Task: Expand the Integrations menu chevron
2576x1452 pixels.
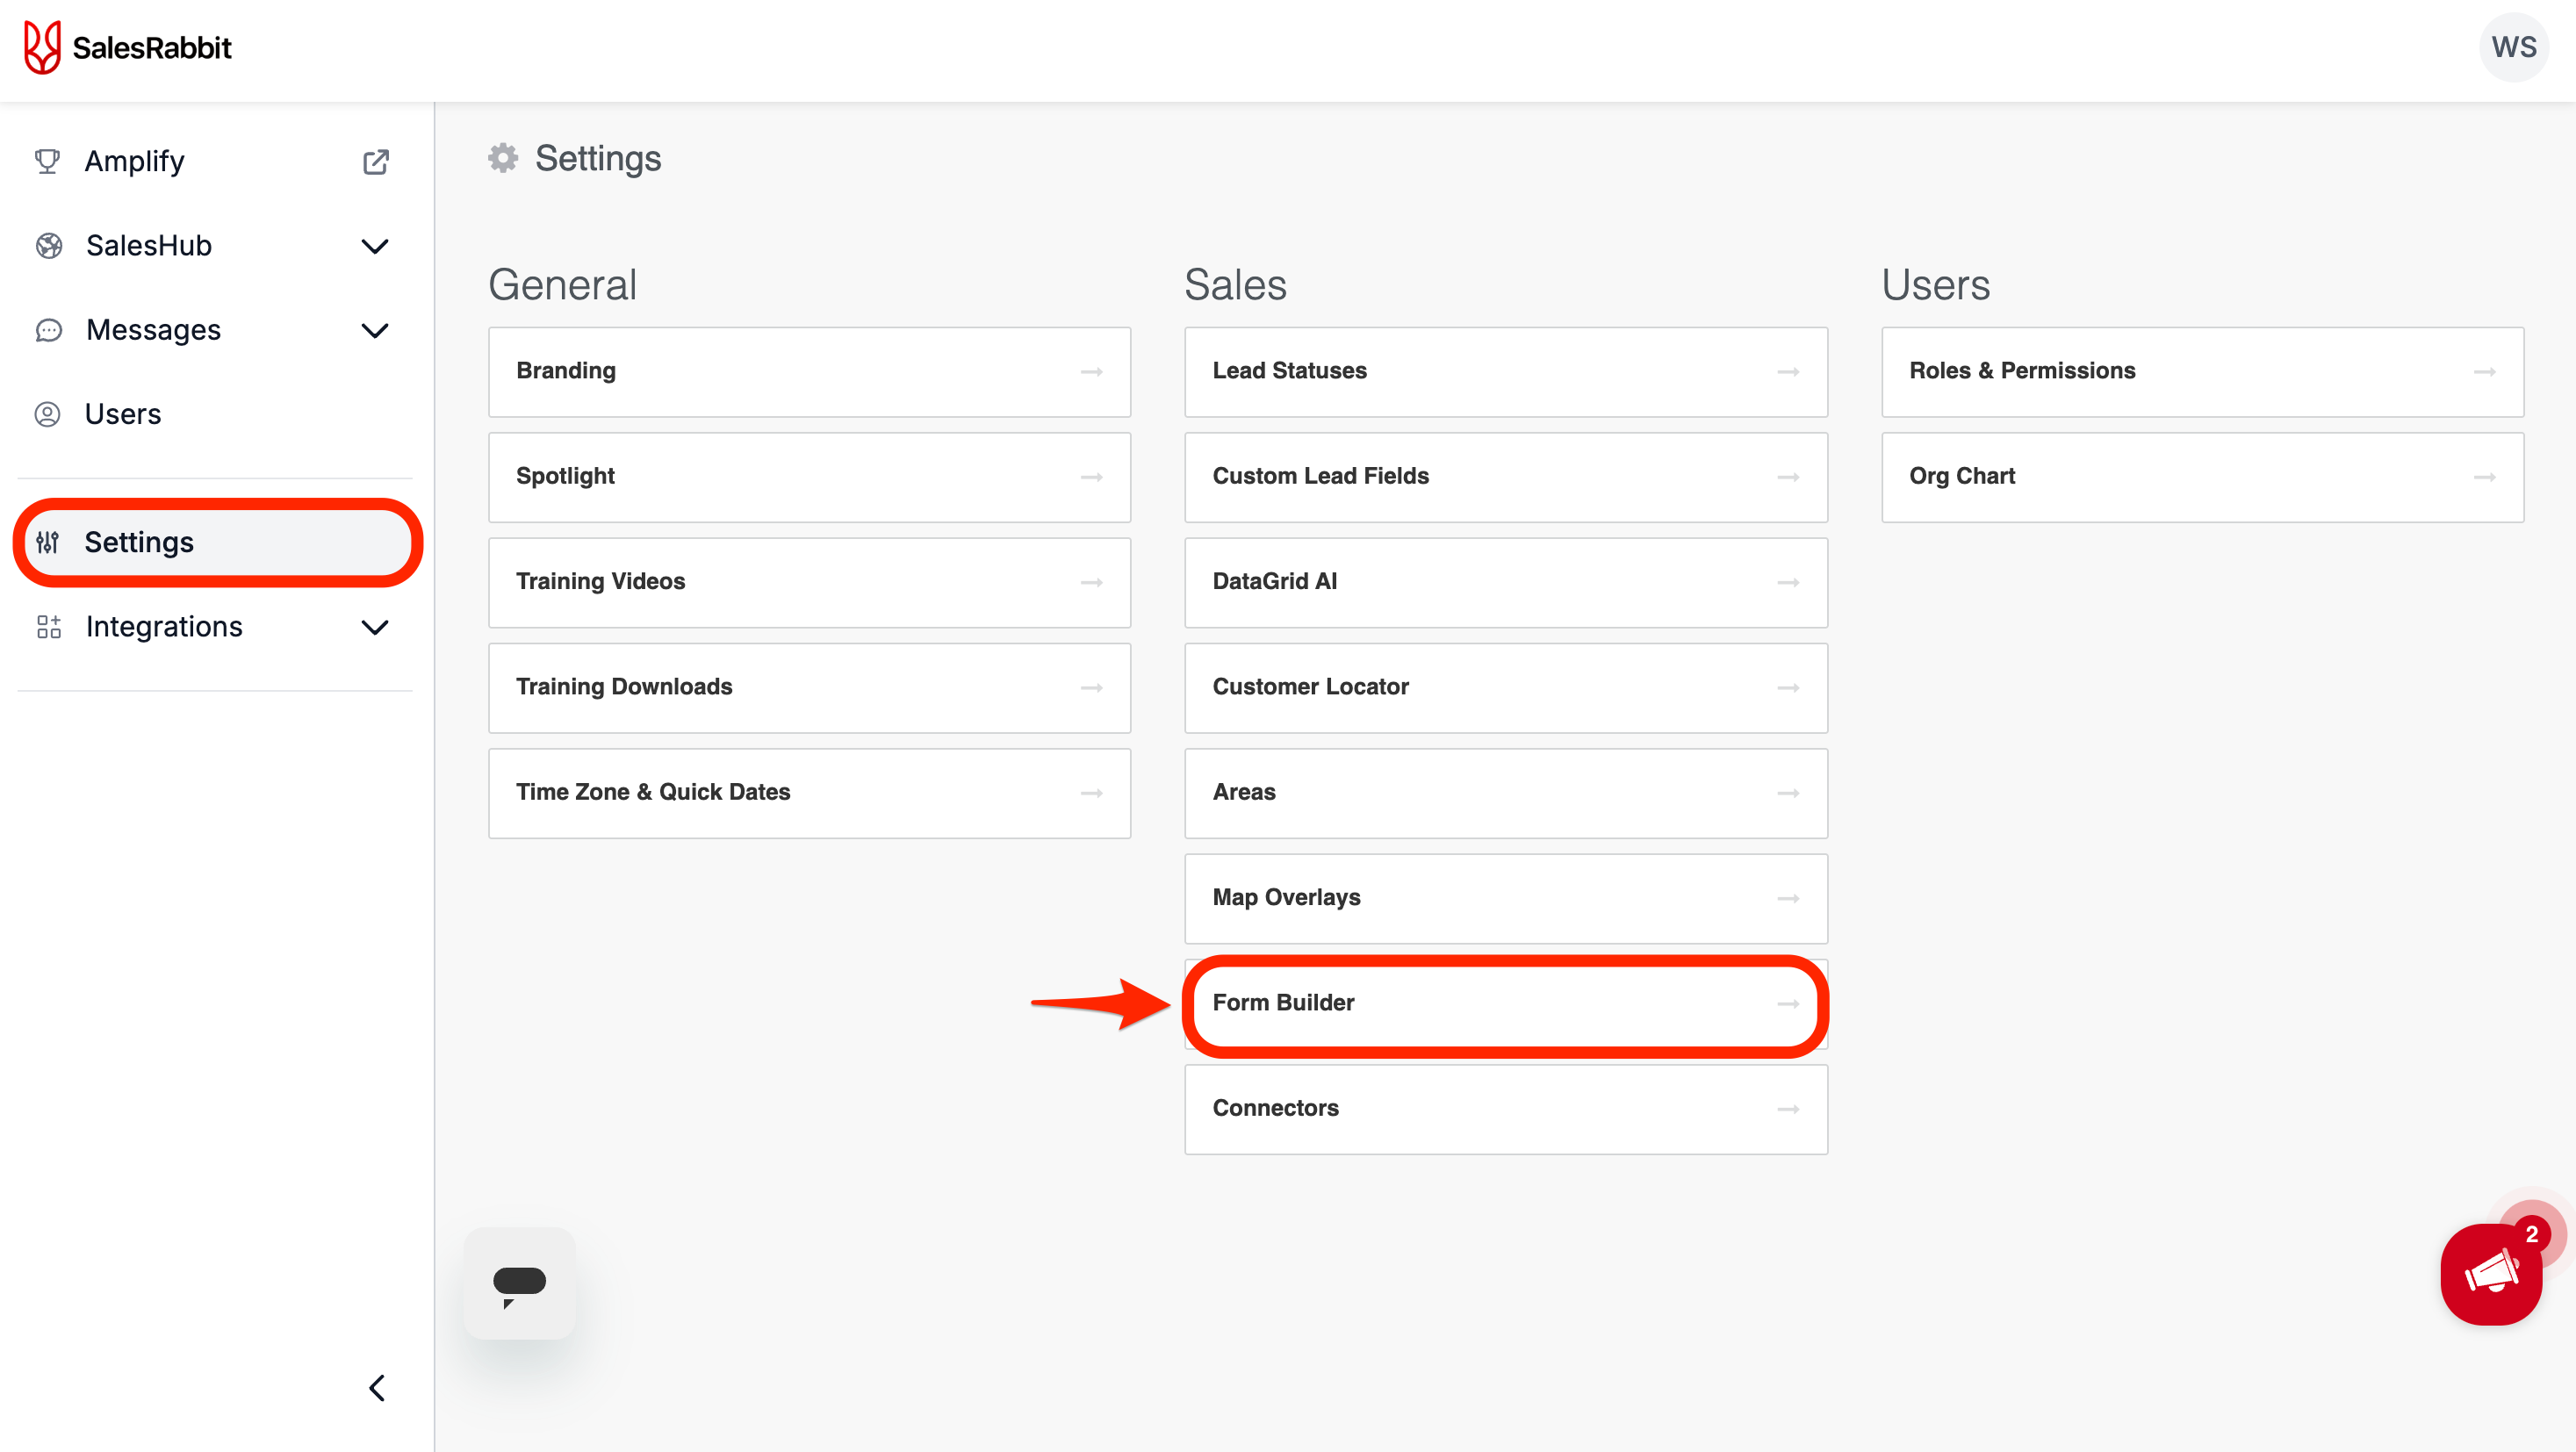Action: point(374,627)
